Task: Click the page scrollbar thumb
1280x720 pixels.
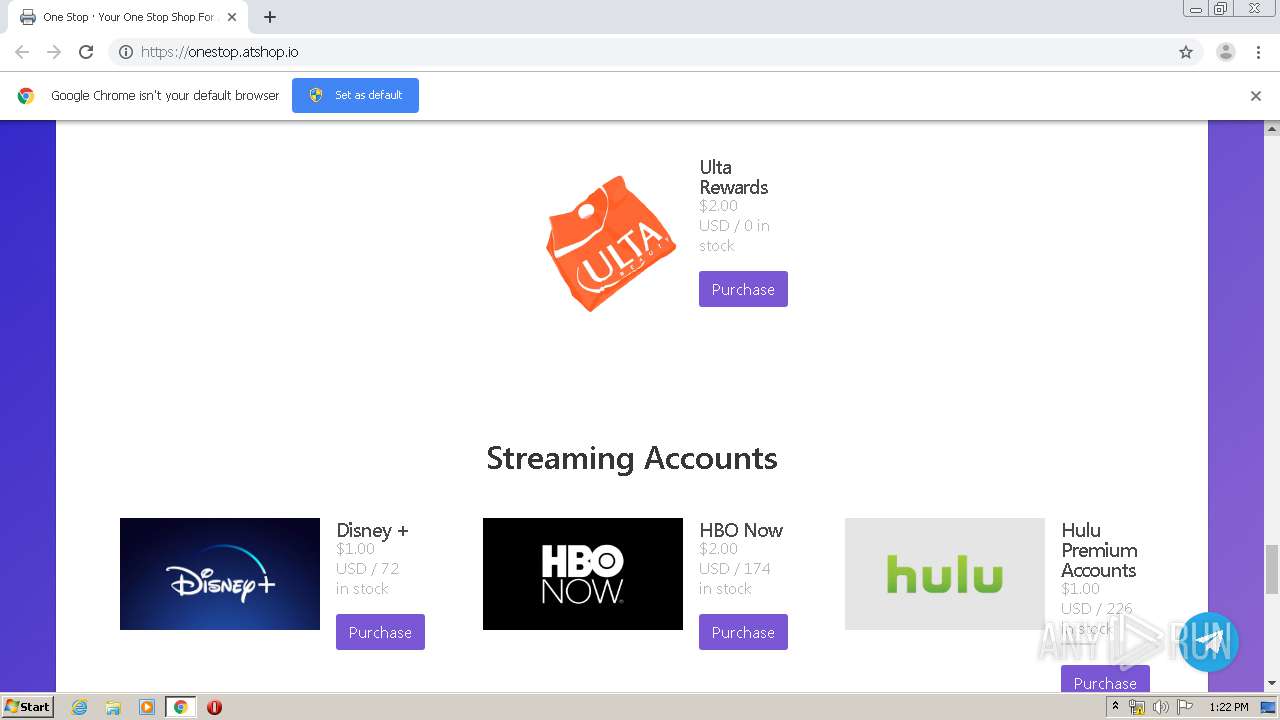Action: coord(1272,569)
